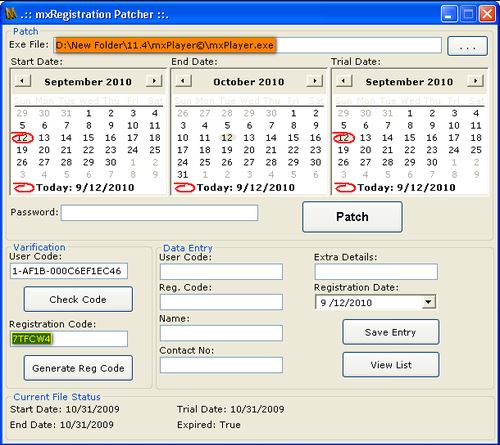Click the mxRegistration Patcher title bar icon
This screenshot has height=445, width=500.
point(11,13)
